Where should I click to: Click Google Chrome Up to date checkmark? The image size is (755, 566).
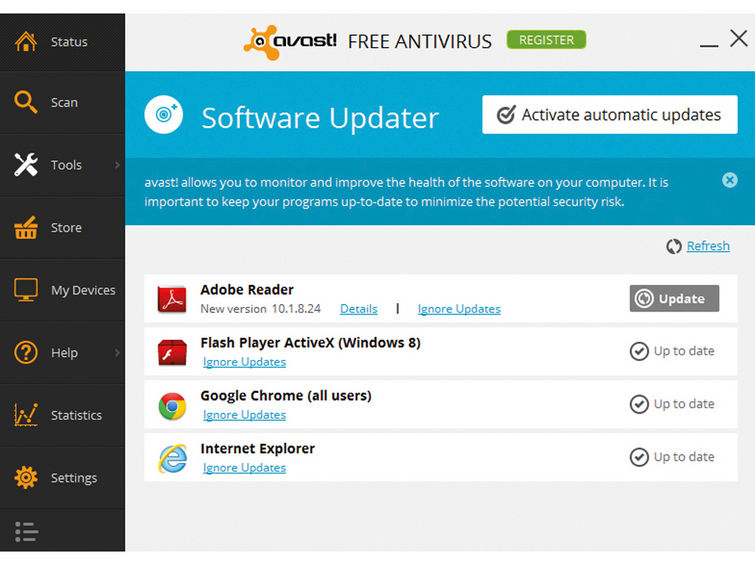tap(639, 404)
